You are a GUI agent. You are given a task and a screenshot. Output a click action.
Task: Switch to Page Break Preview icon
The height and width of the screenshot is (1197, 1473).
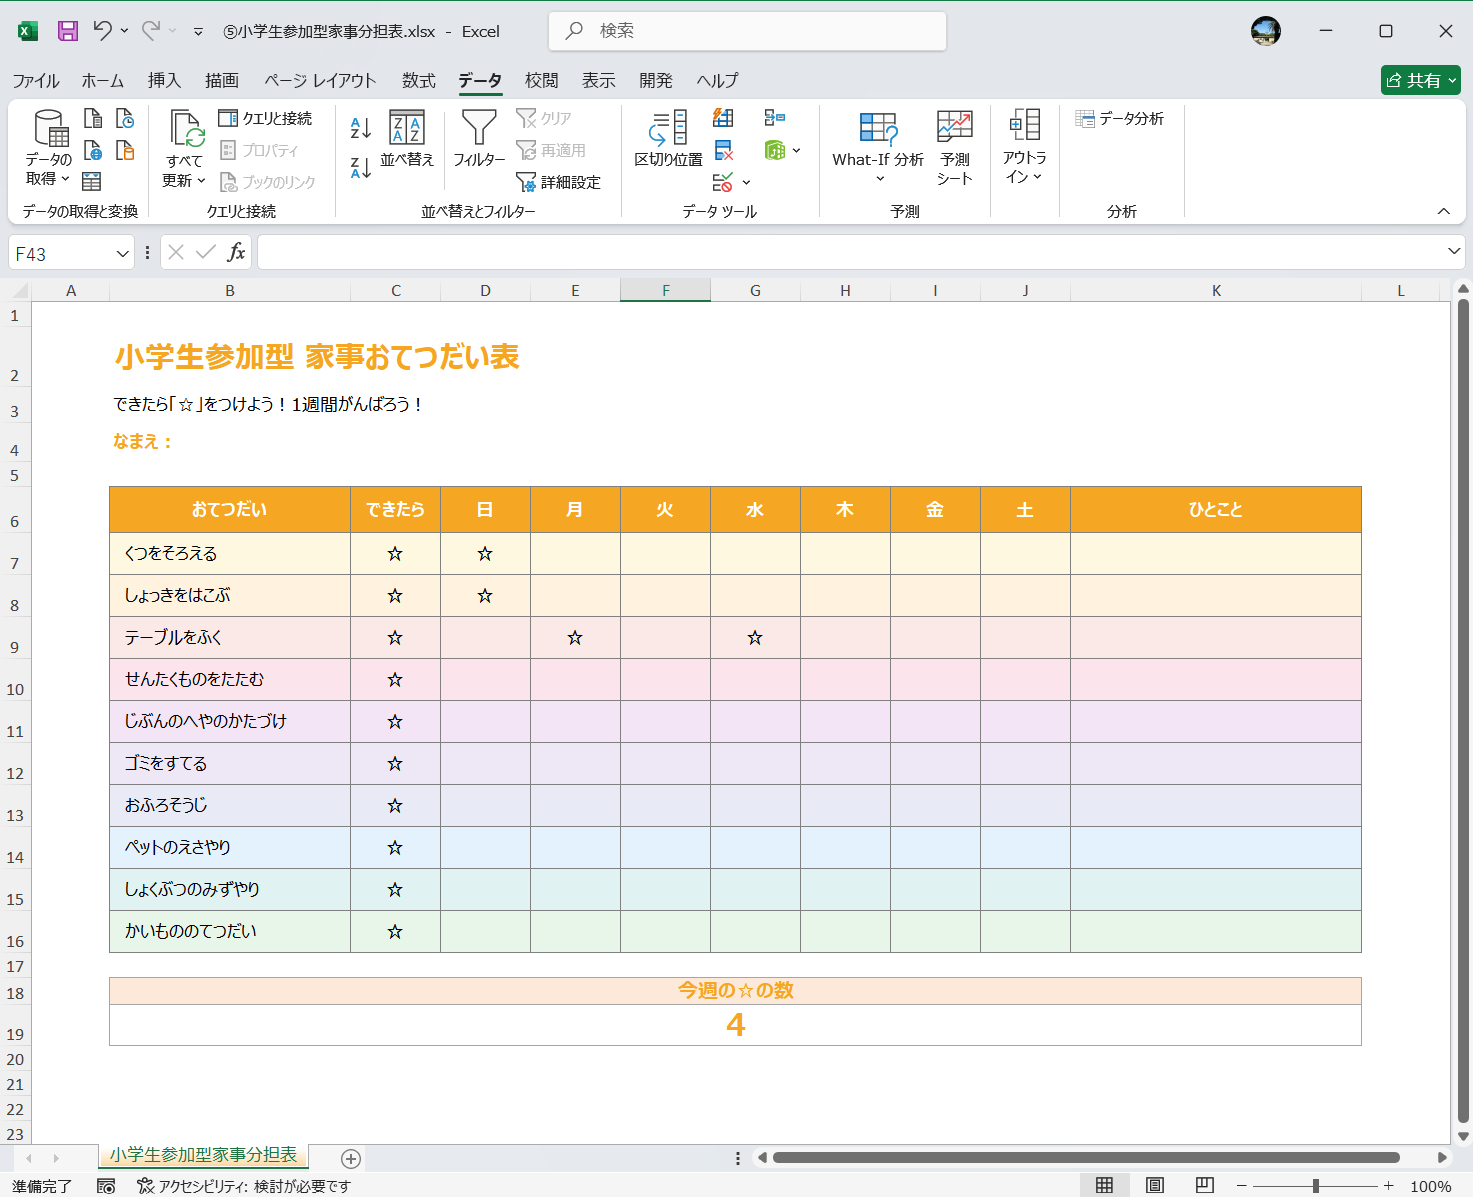point(1205,1185)
